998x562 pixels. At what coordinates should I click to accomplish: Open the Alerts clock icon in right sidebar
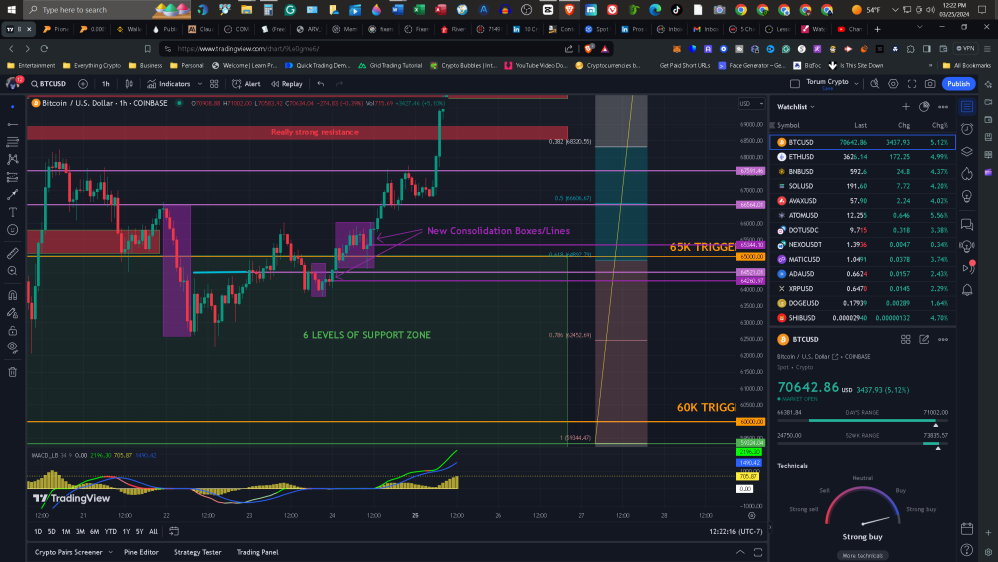[x=967, y=130]
